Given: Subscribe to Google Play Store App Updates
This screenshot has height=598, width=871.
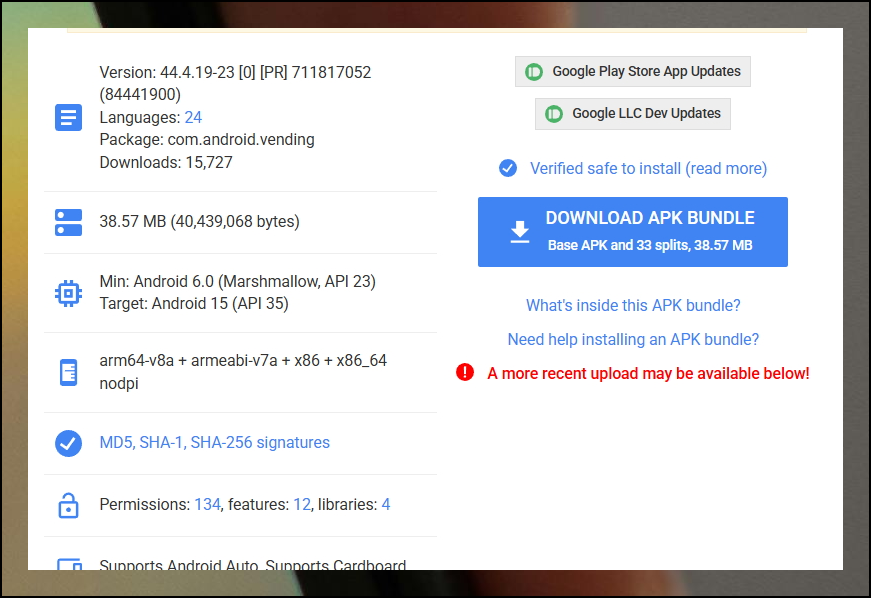Looking at the screenshot, I should [x=633, y=72].
